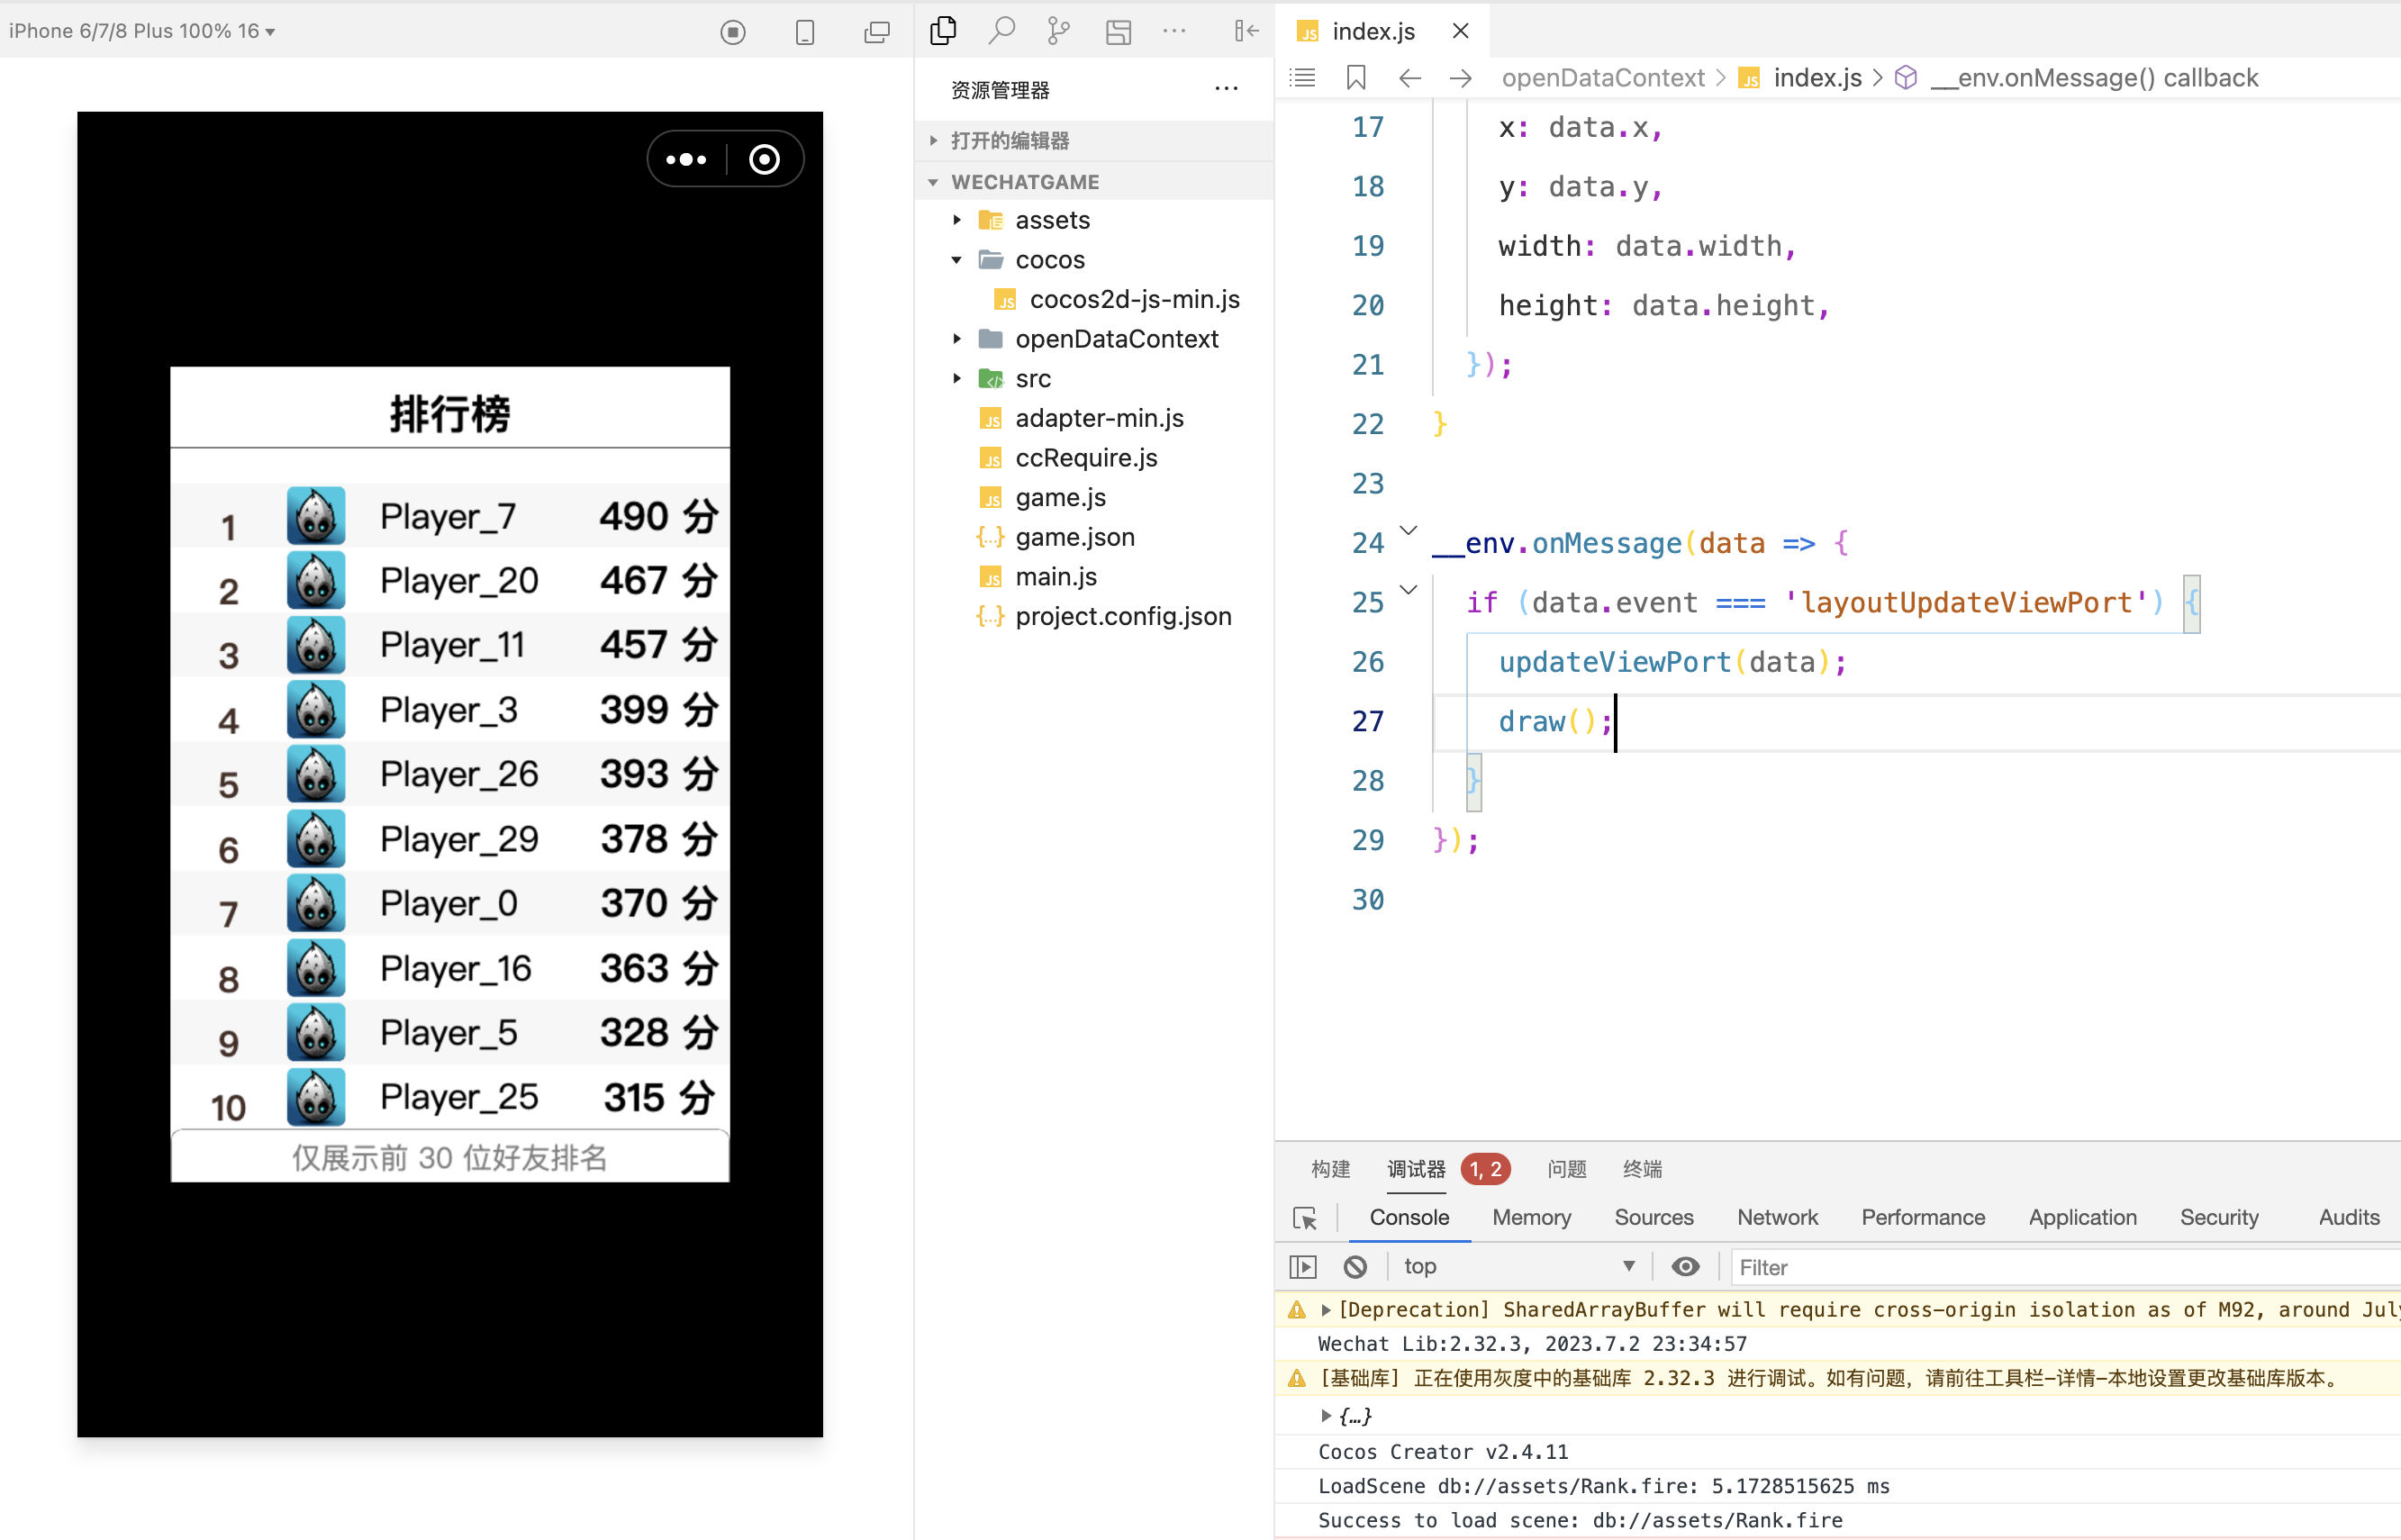Open the Explorer files icon
Screen dimensions: 2401x1540
tap(943, 31)
